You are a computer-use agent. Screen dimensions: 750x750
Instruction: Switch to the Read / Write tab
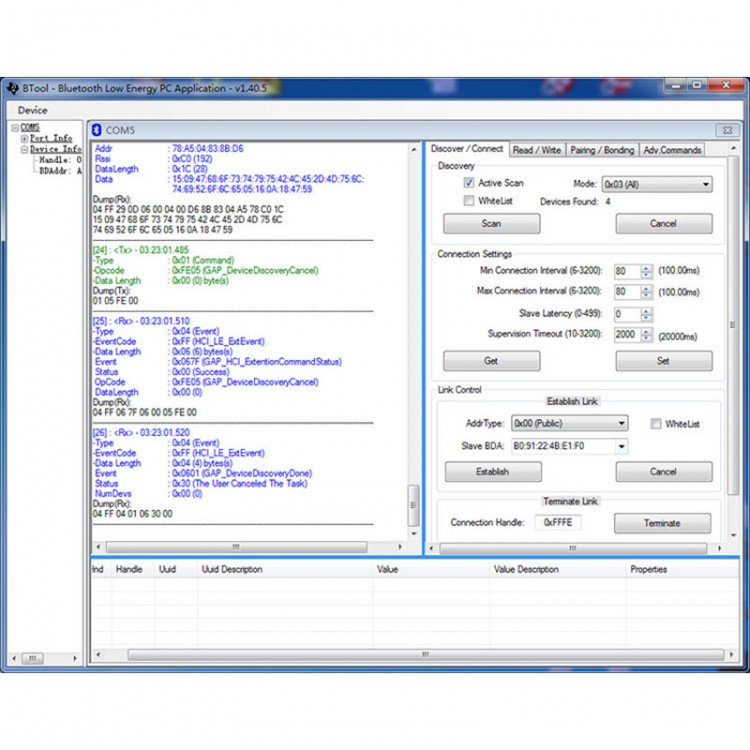[x=537, y=150]
